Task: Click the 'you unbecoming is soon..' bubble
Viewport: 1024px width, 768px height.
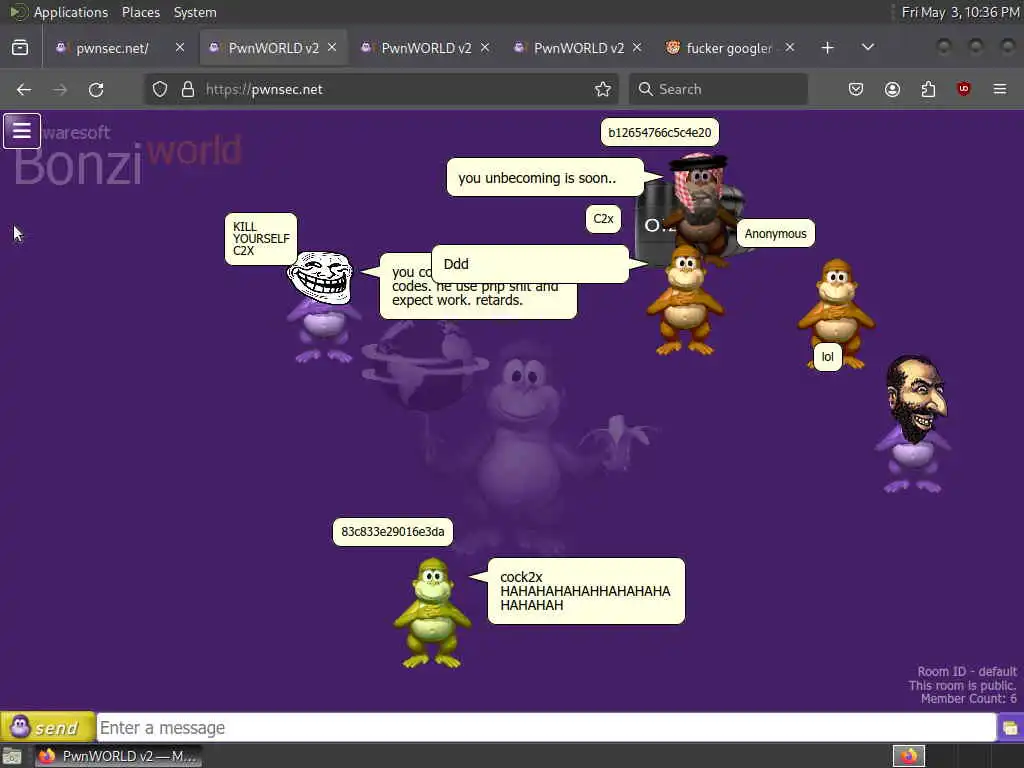Action: 545,177
